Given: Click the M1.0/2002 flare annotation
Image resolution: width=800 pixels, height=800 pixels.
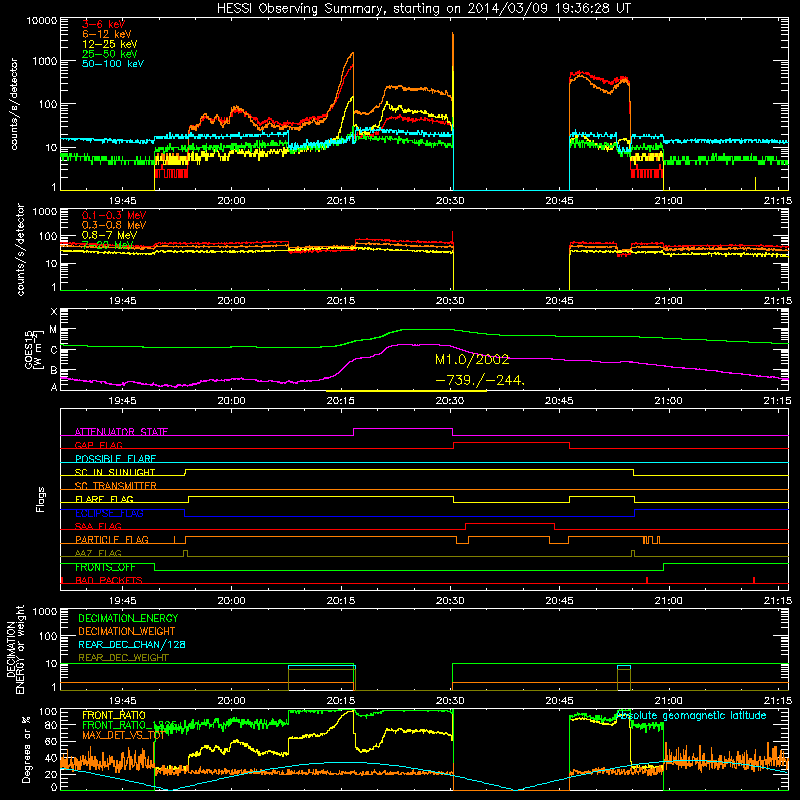Looking at the screenshot, I should (472, 360).
